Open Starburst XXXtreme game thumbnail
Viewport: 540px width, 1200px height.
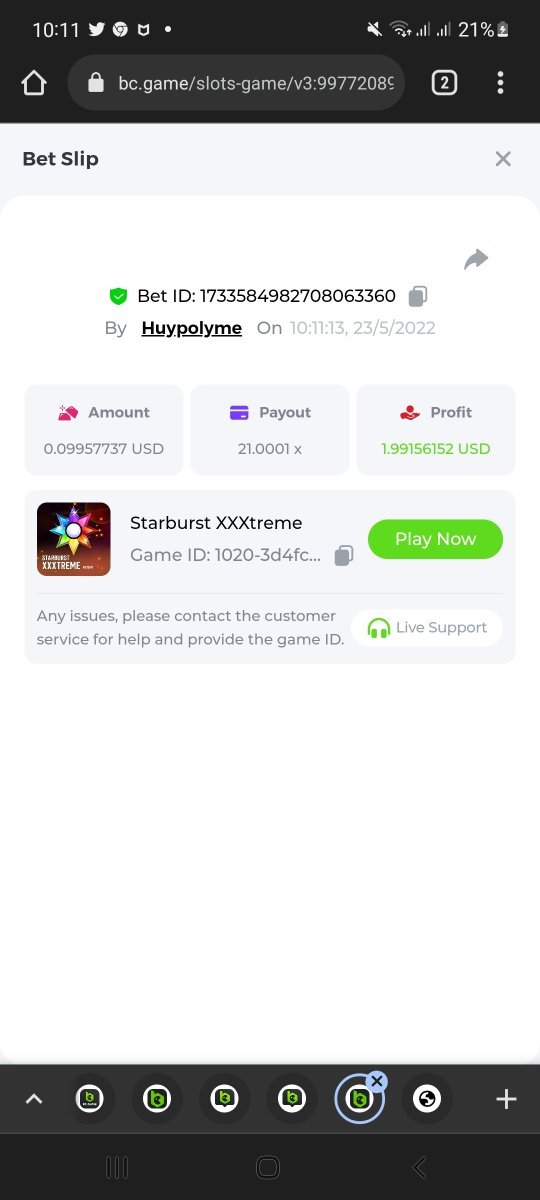[74, 539]
